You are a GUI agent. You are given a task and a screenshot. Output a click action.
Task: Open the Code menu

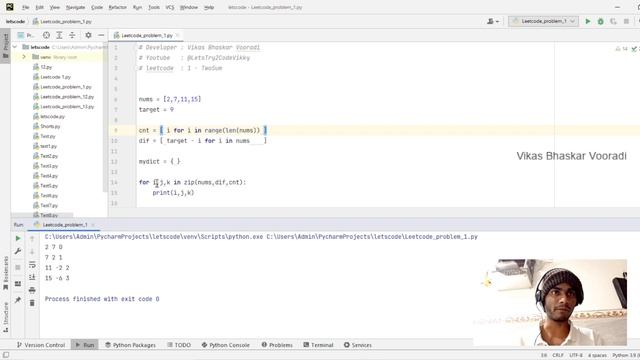(97, 7)
